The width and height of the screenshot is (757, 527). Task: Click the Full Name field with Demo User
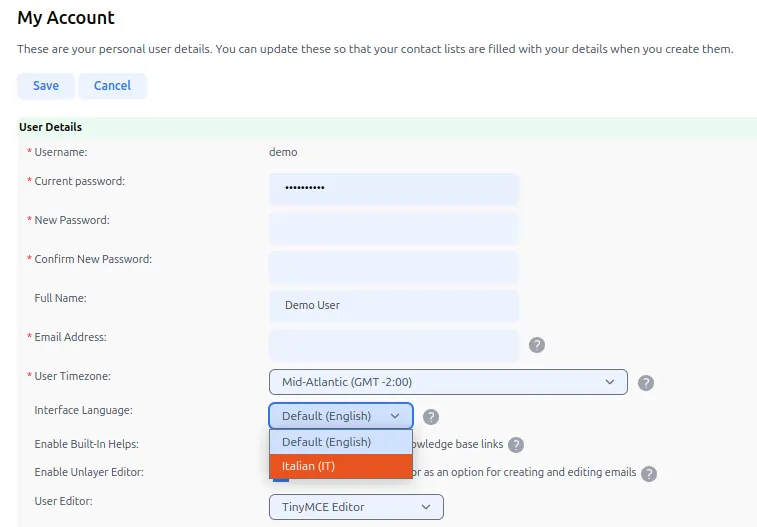[x=393, y=306]
